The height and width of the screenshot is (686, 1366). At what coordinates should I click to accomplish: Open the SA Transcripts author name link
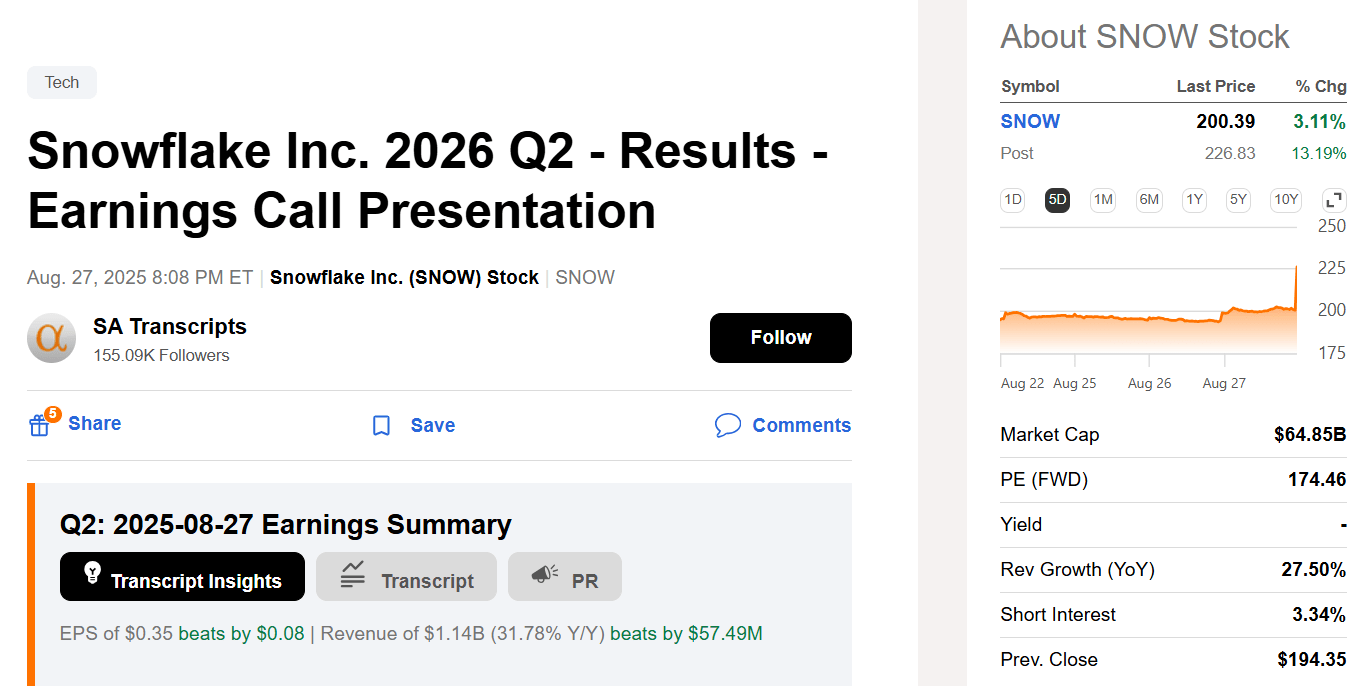pyautogui.click(x=170, y=327)
